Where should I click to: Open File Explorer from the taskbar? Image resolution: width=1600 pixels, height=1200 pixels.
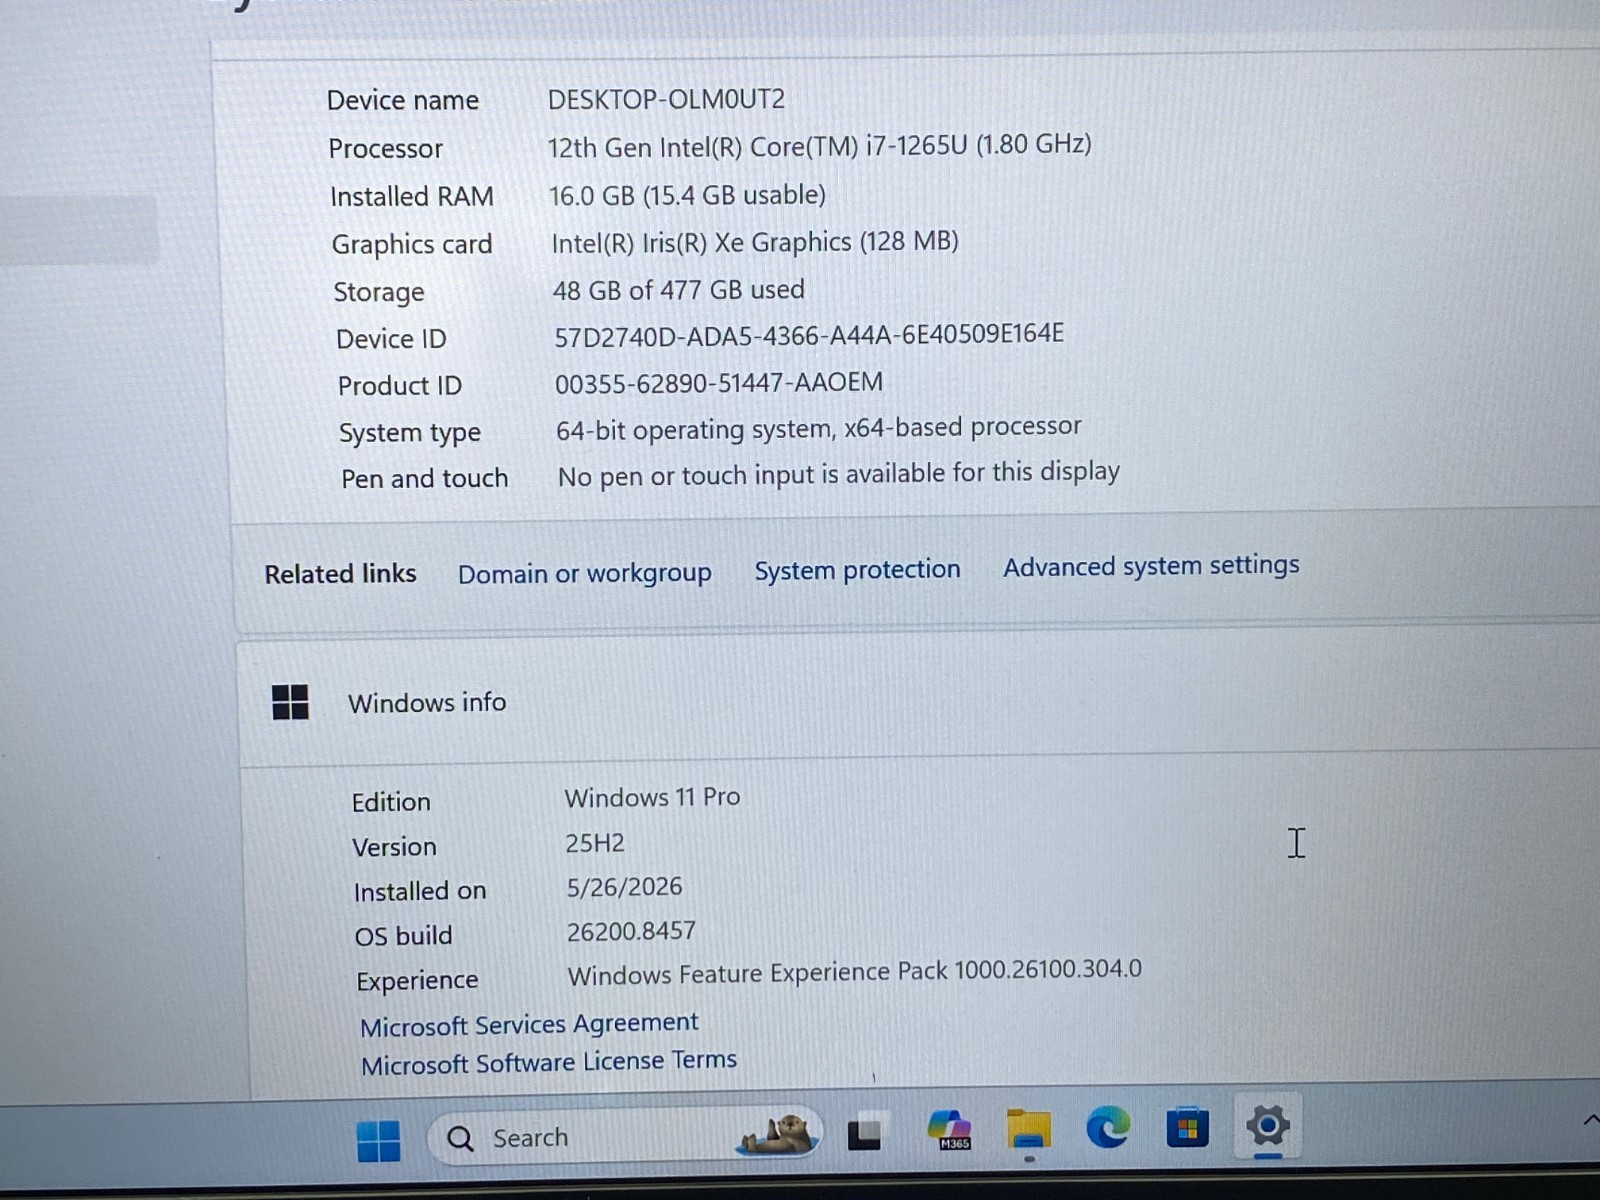tap(1028, 1129)
